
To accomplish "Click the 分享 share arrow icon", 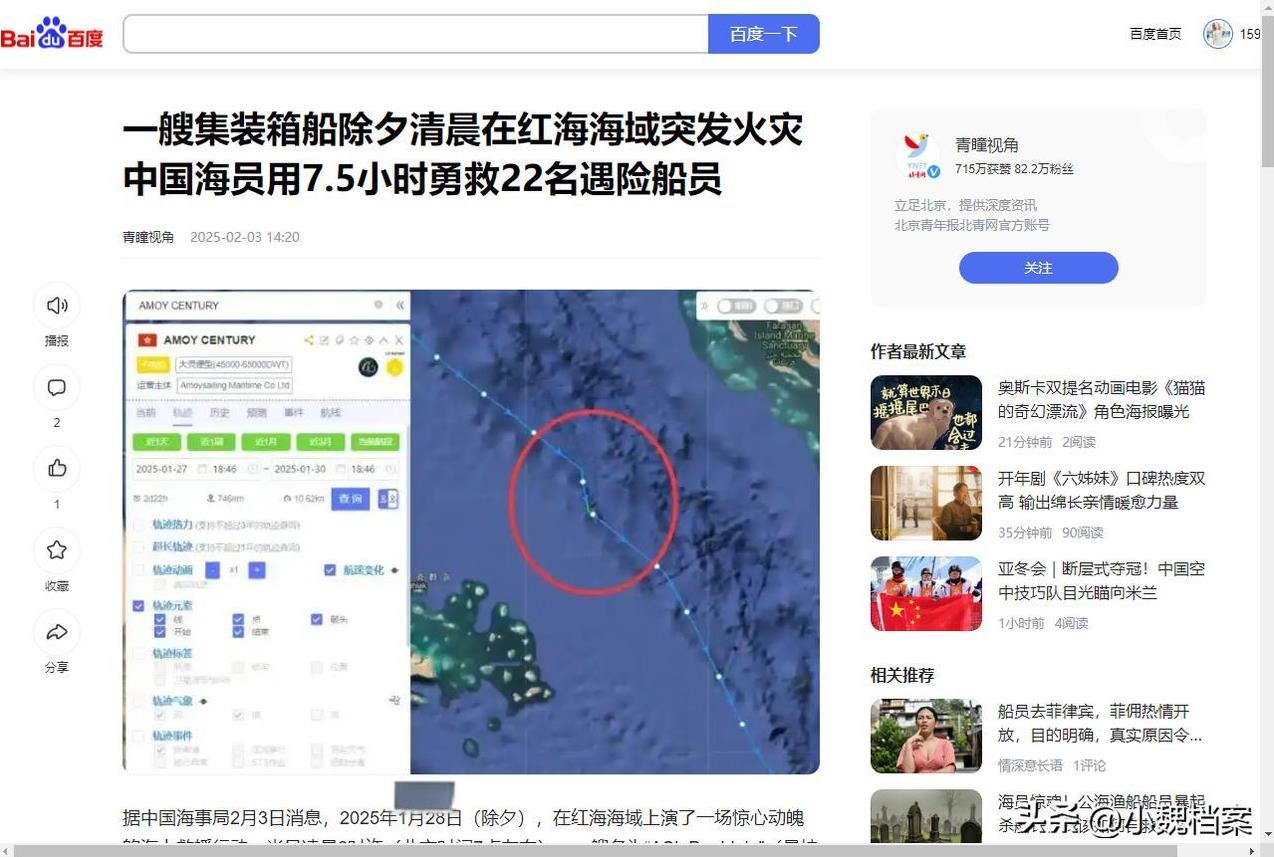I will coord(57,632).
